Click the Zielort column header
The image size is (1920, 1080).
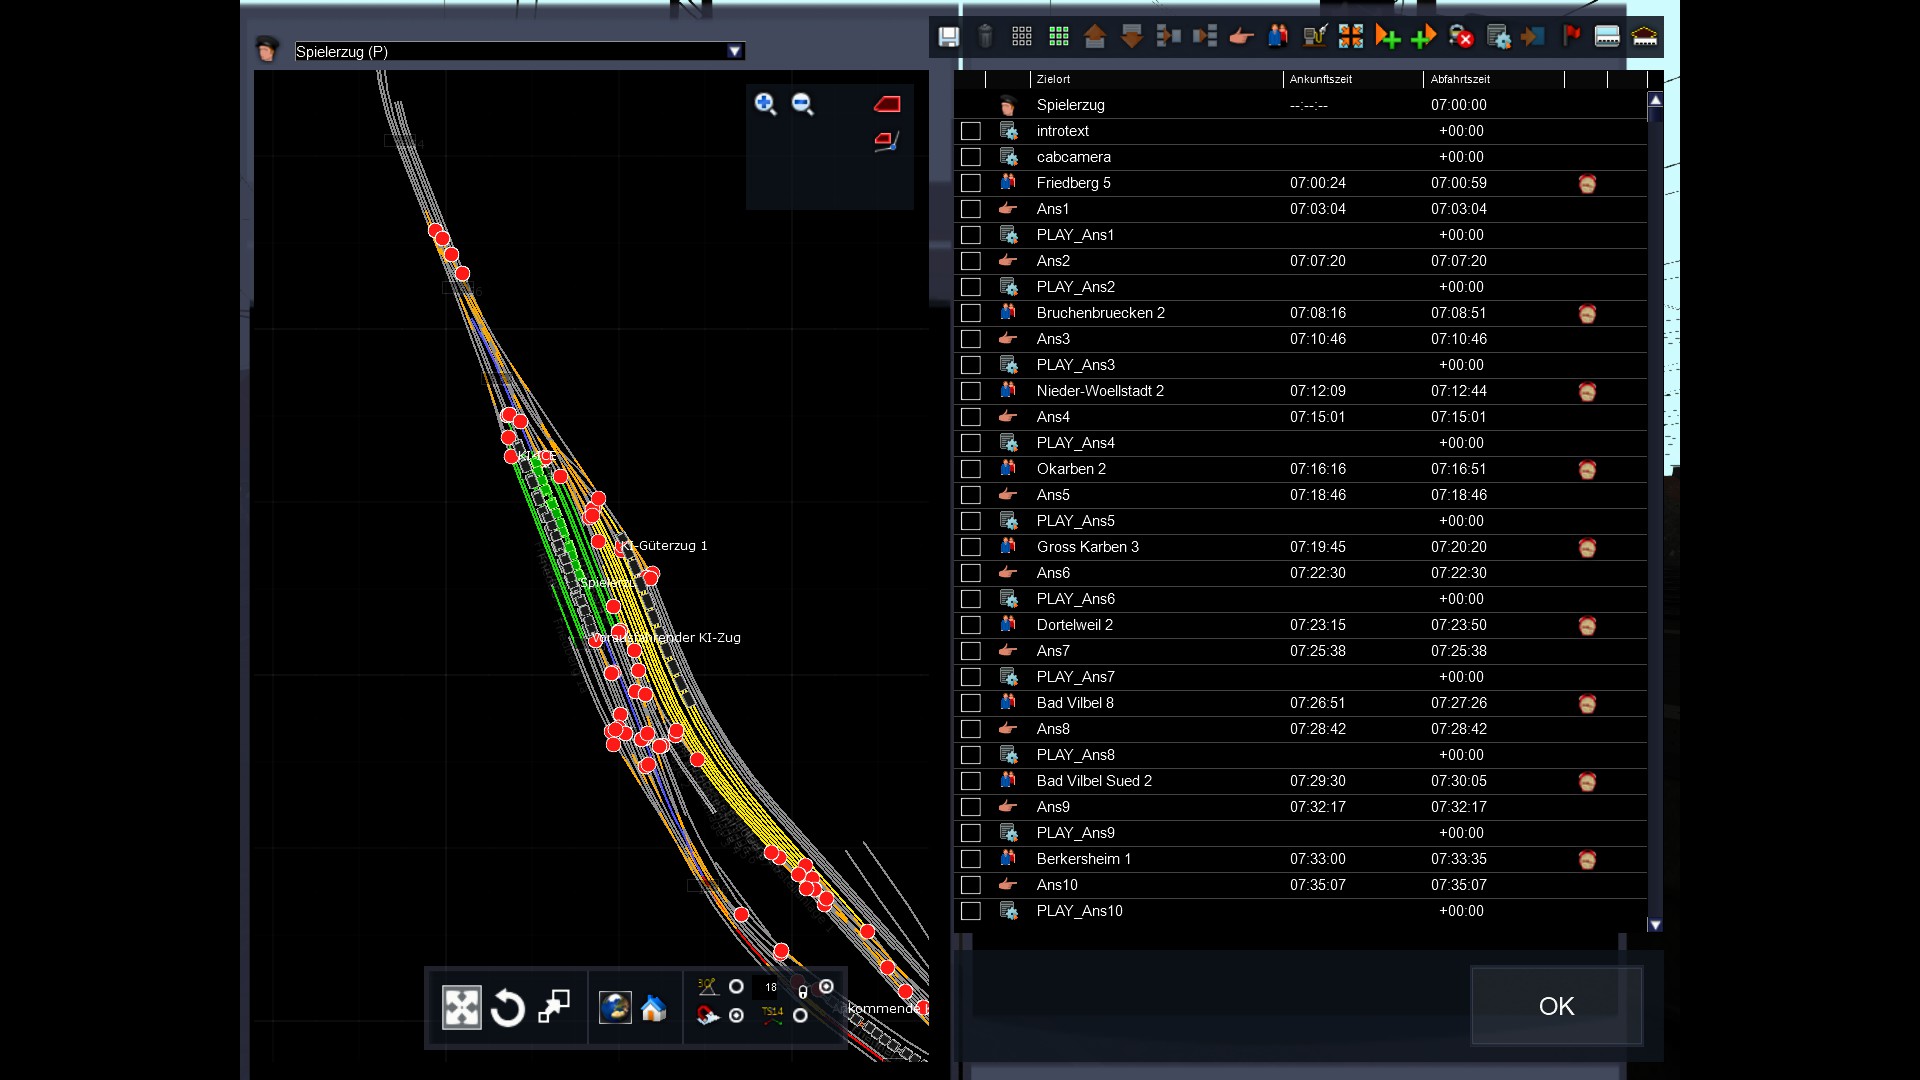pyautogui.click(x=1053, y=79)
